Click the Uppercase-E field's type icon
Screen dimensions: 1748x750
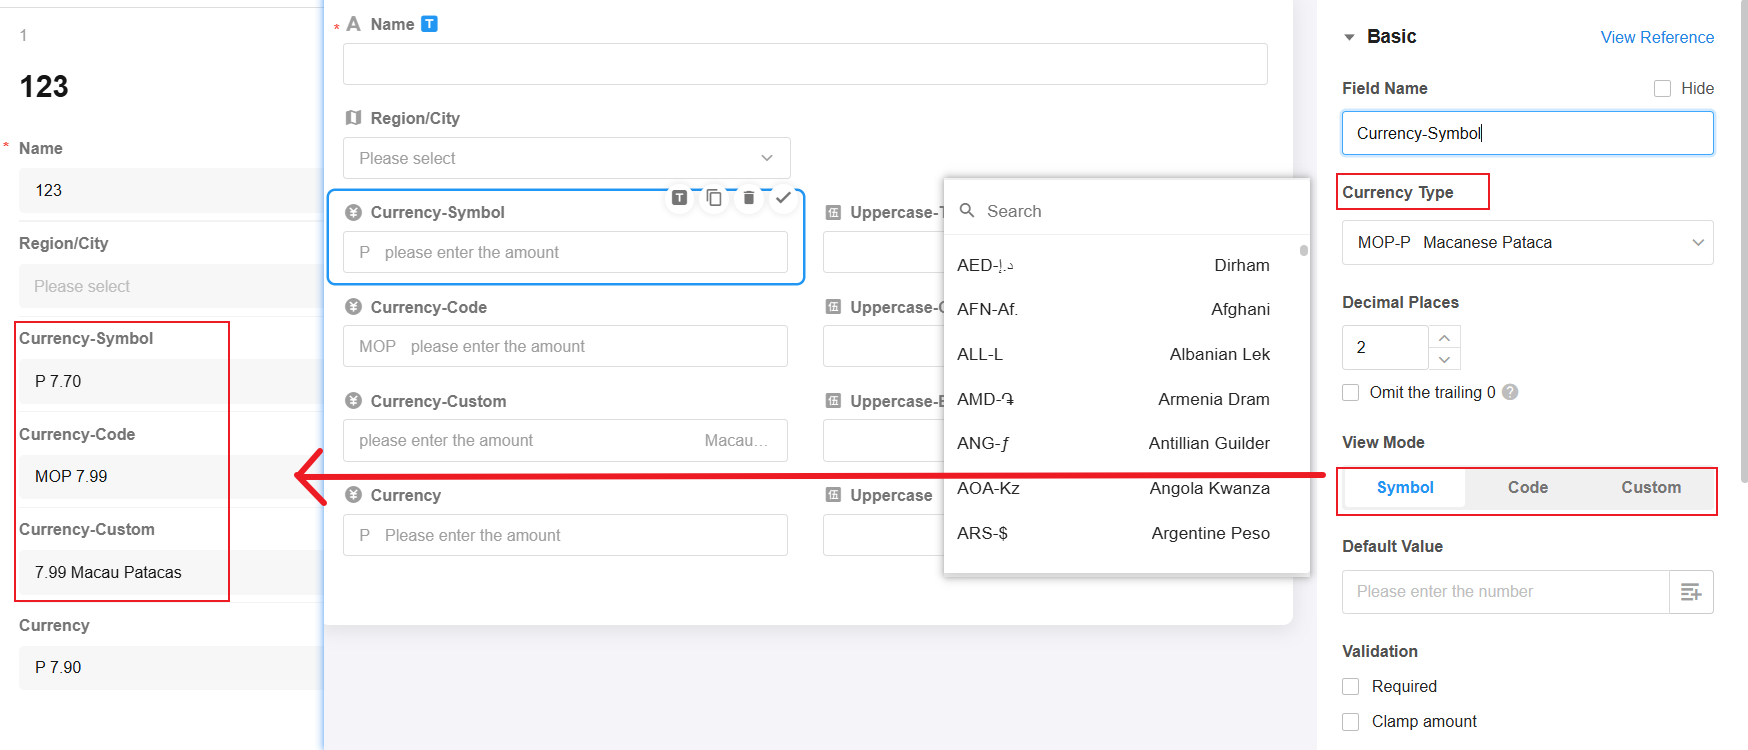click(833, 401)
